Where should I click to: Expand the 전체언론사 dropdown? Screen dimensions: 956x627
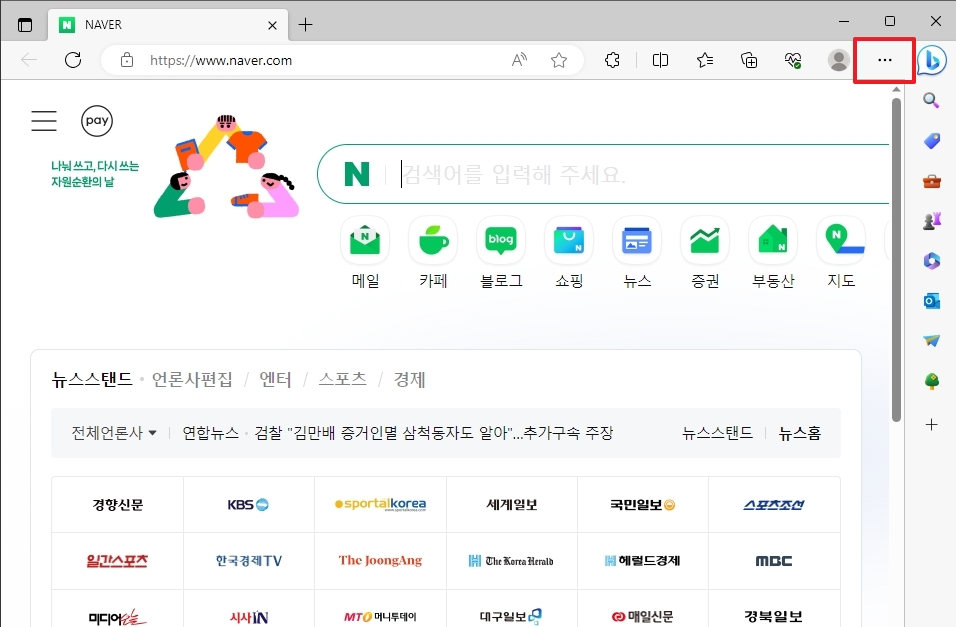(x=114, y=433)
